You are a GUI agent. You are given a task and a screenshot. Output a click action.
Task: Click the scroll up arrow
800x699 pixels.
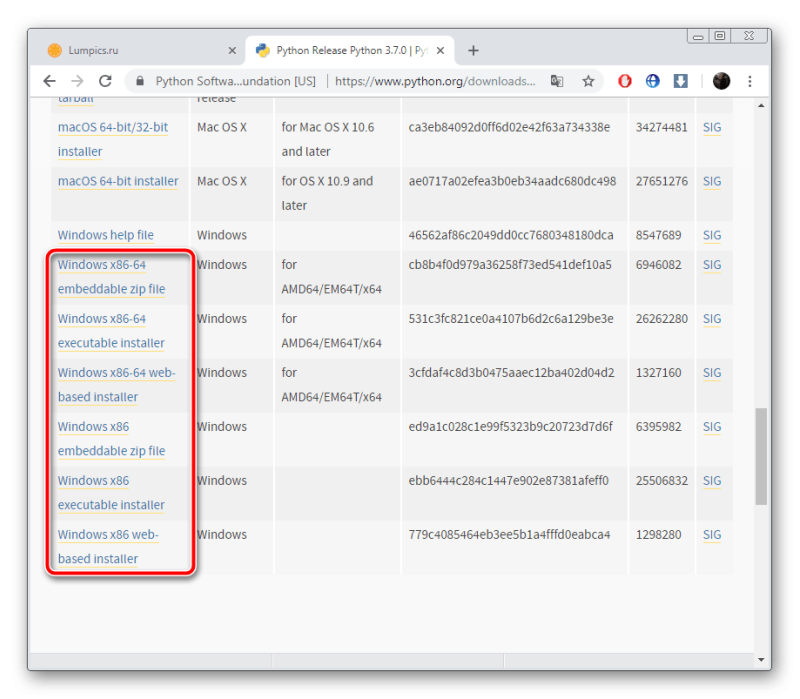[761, 106]
